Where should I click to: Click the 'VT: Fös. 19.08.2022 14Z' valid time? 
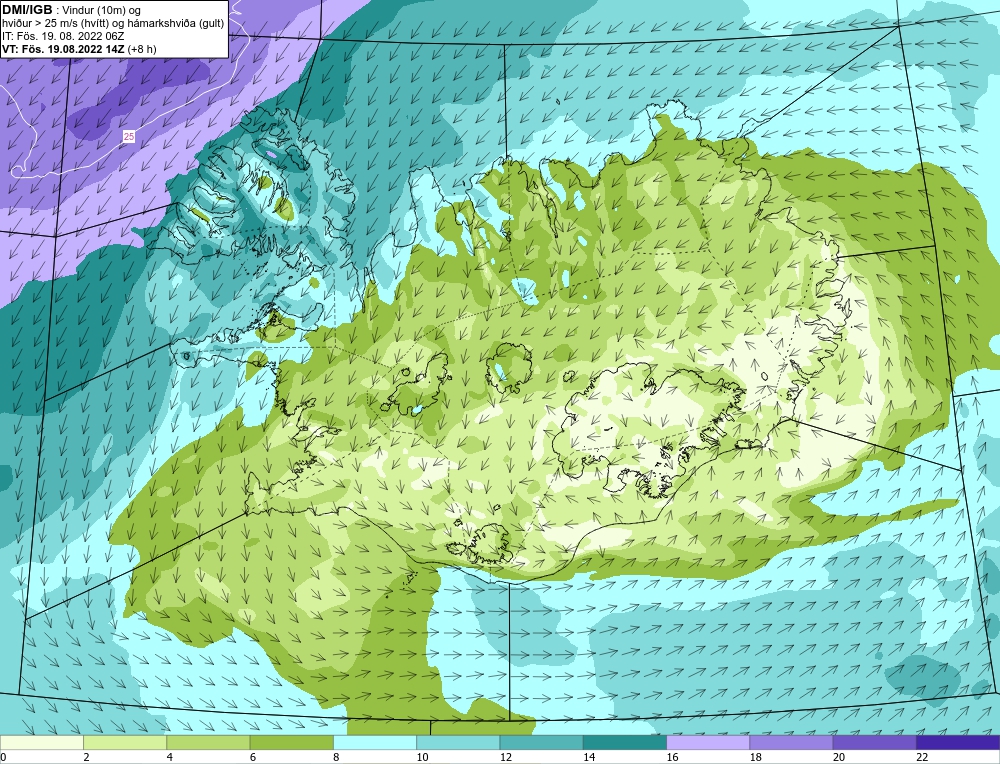(x=63, y=48)
